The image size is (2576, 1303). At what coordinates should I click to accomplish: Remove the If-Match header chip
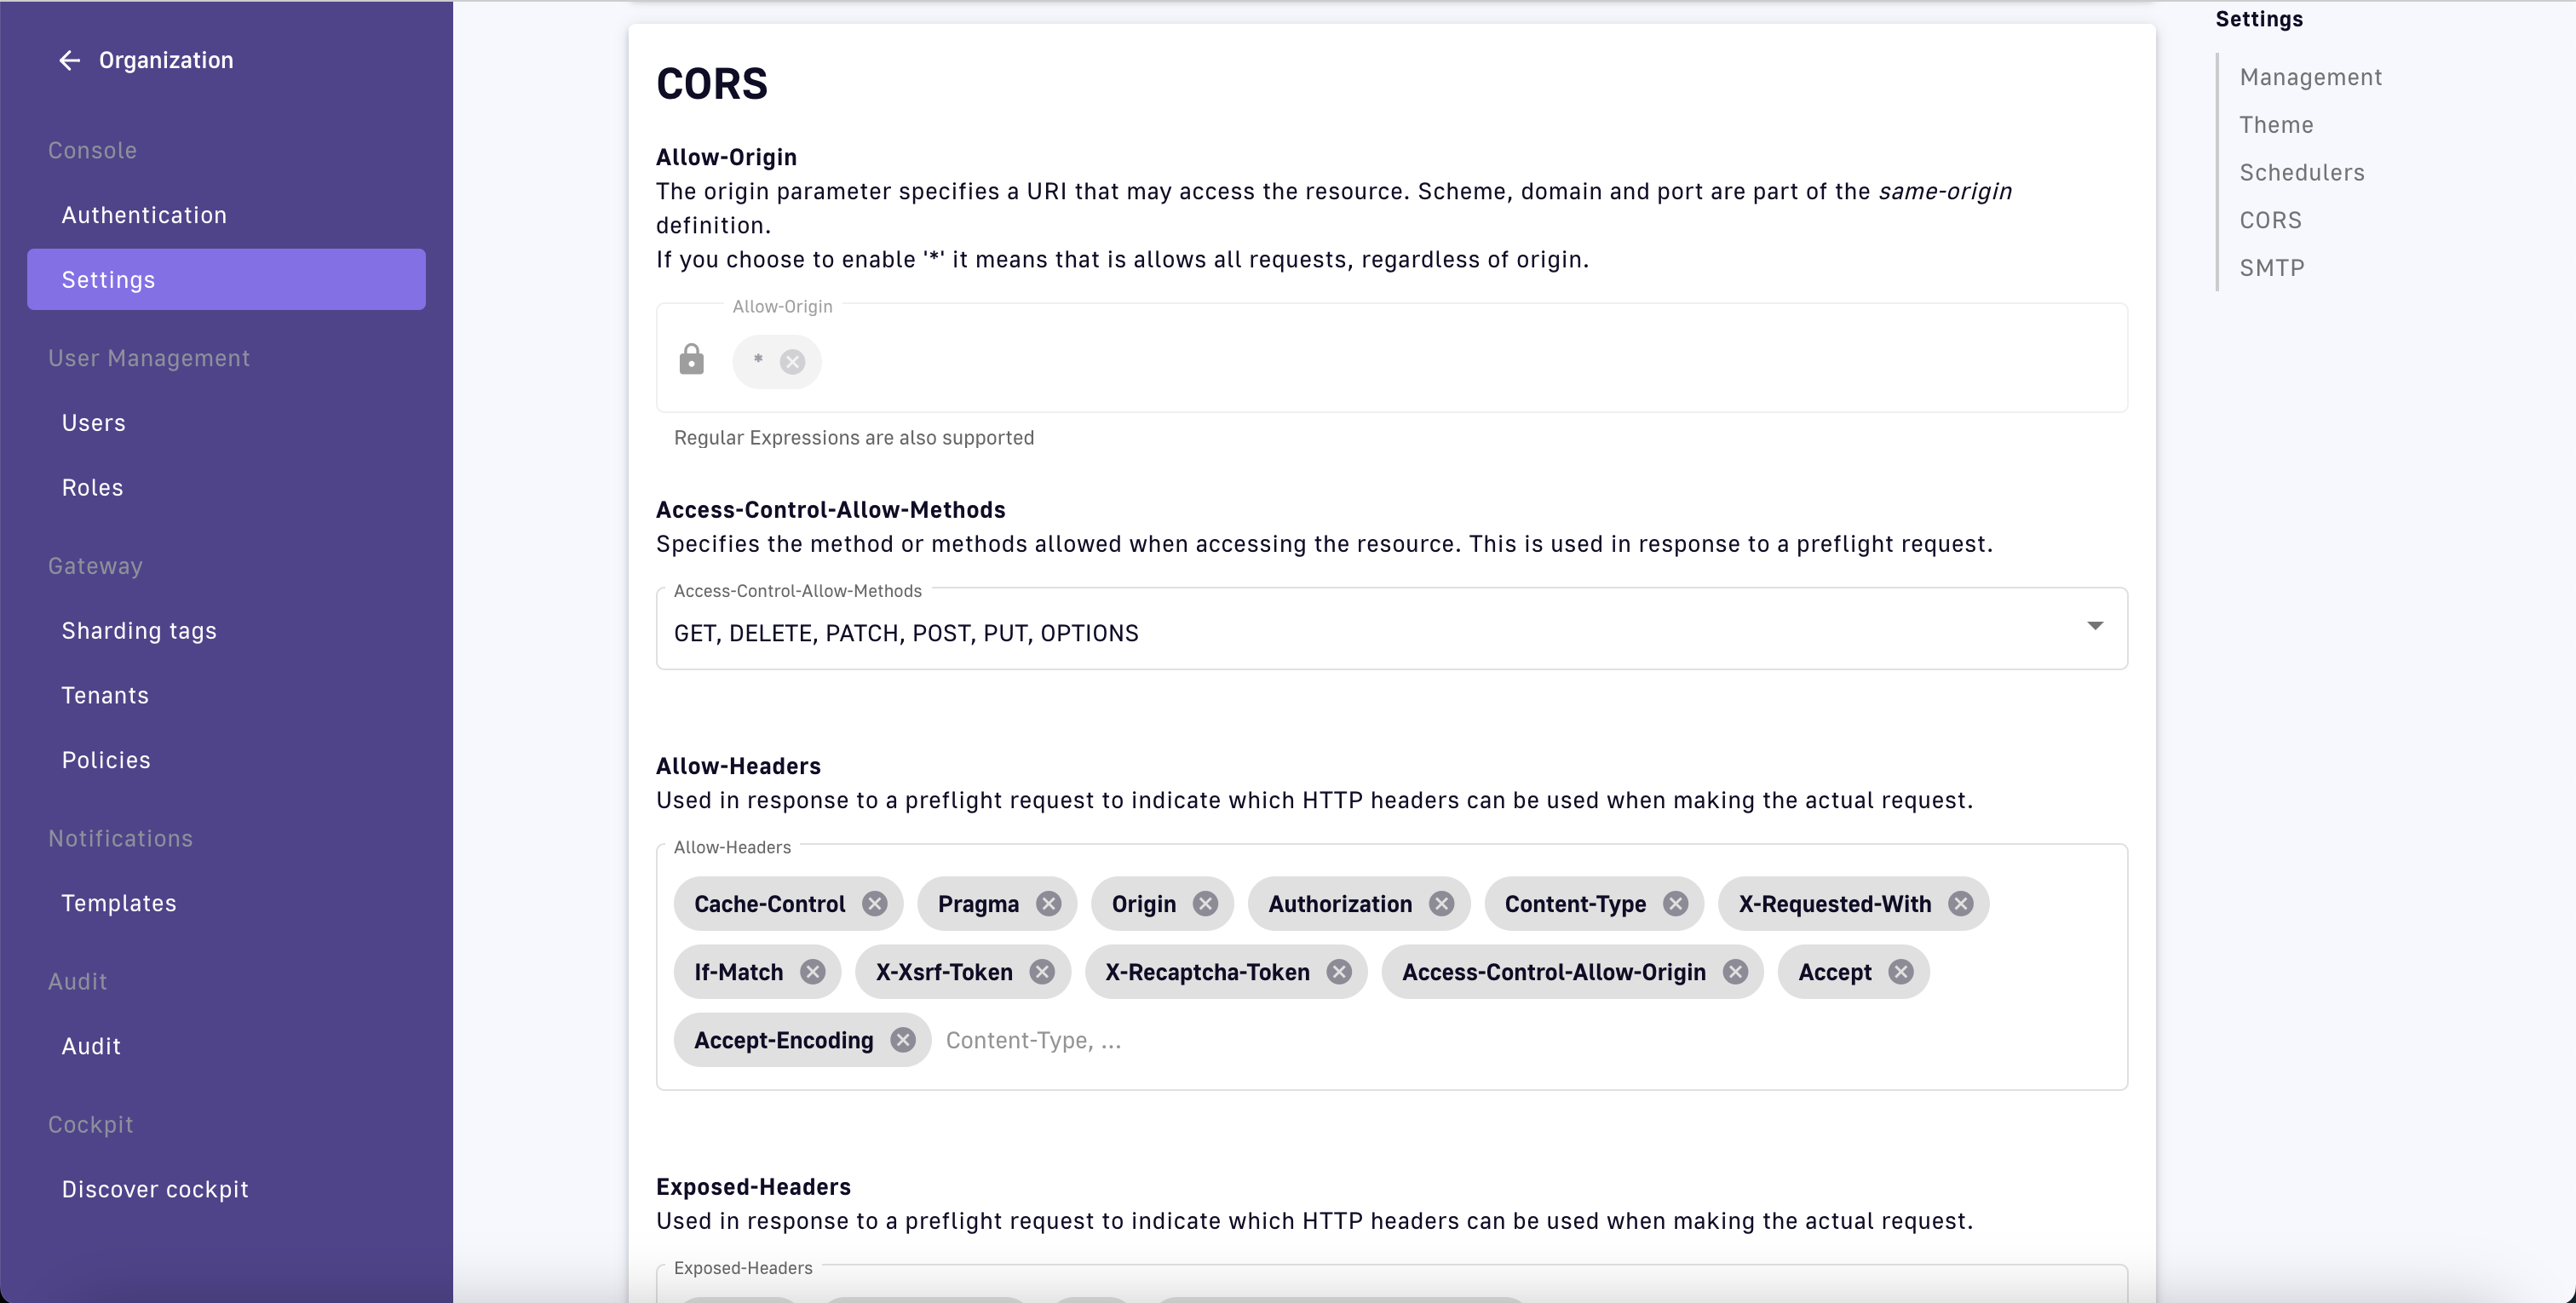[x=813, y=972]
